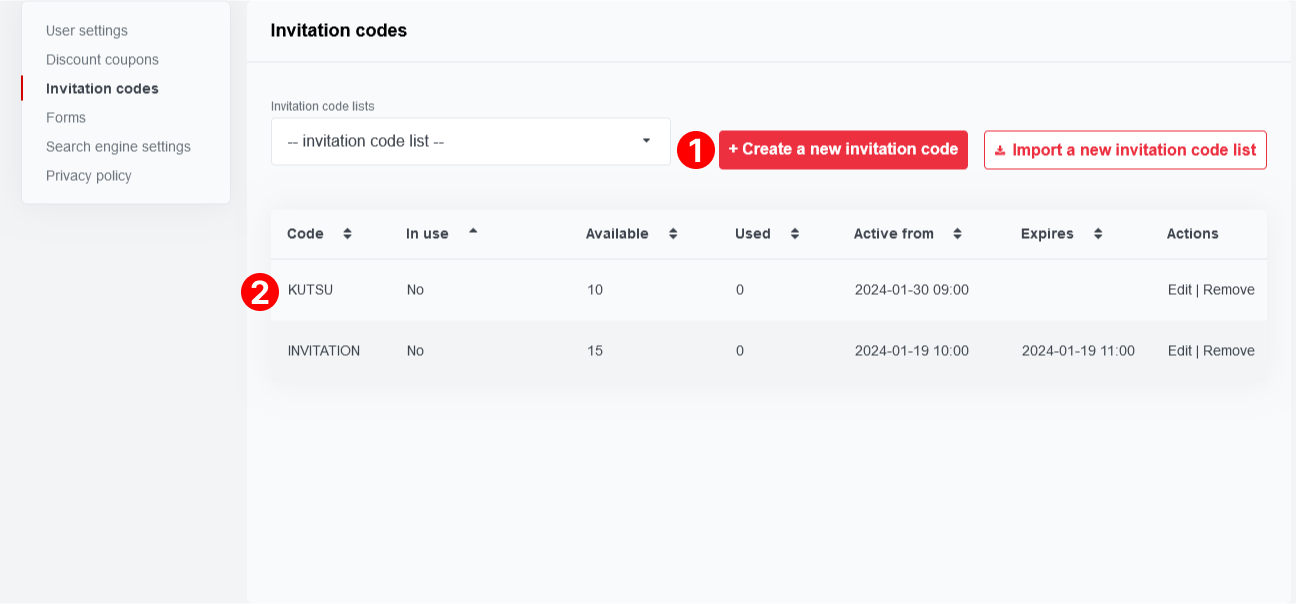The width and height of the screenshot is (1296, 604).
Task: Select the INVITATION code cell
Action: [324, 351]
